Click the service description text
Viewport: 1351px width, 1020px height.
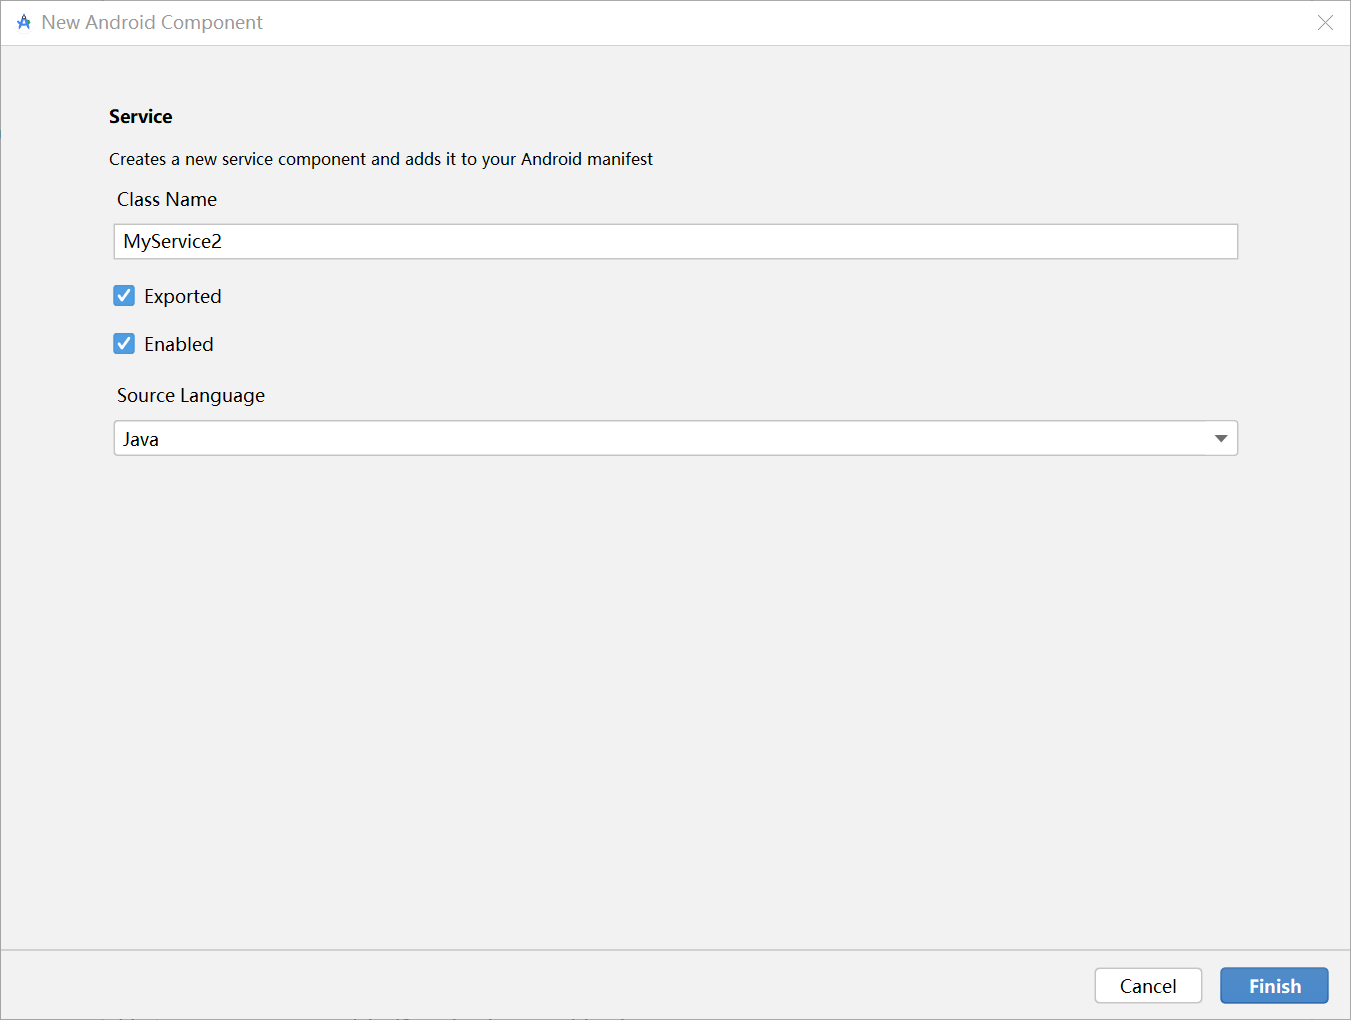(x=381, y=160)
